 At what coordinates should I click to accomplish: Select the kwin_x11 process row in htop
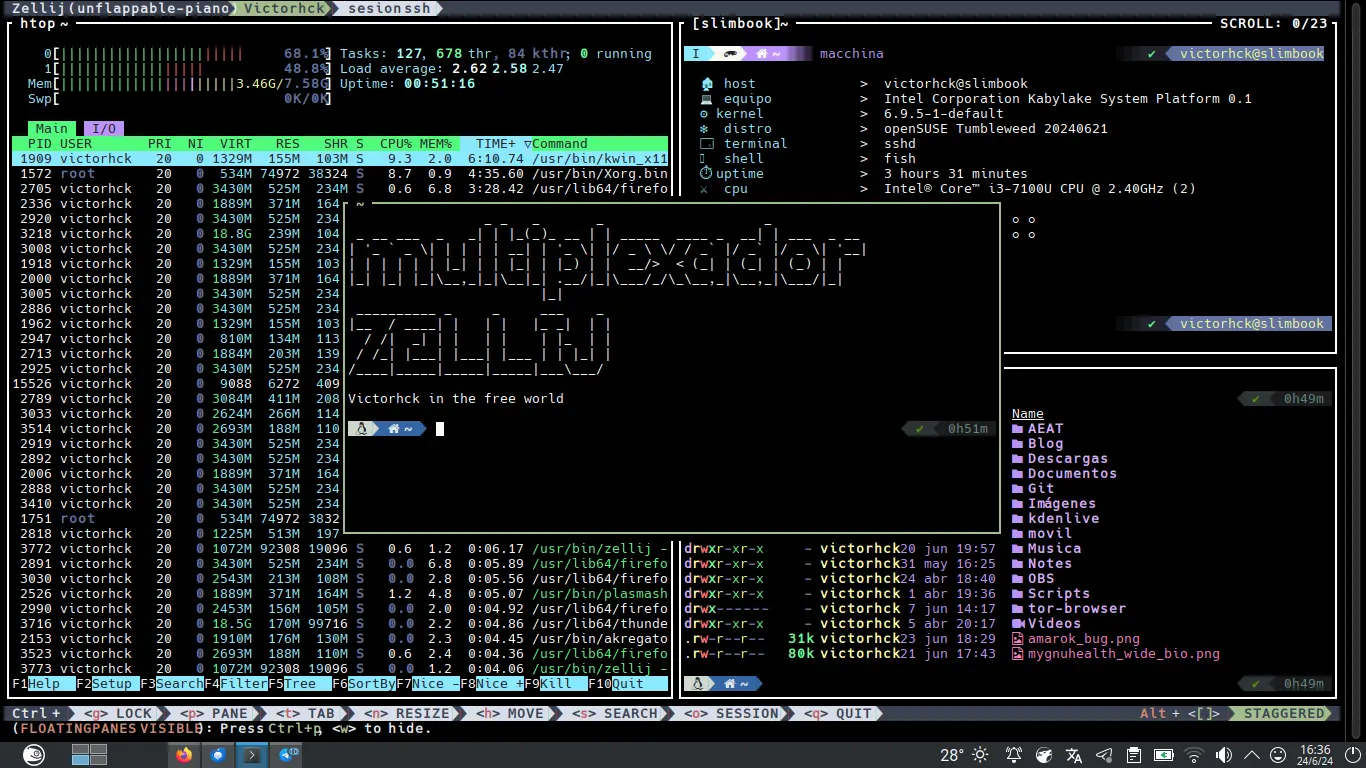340,158
